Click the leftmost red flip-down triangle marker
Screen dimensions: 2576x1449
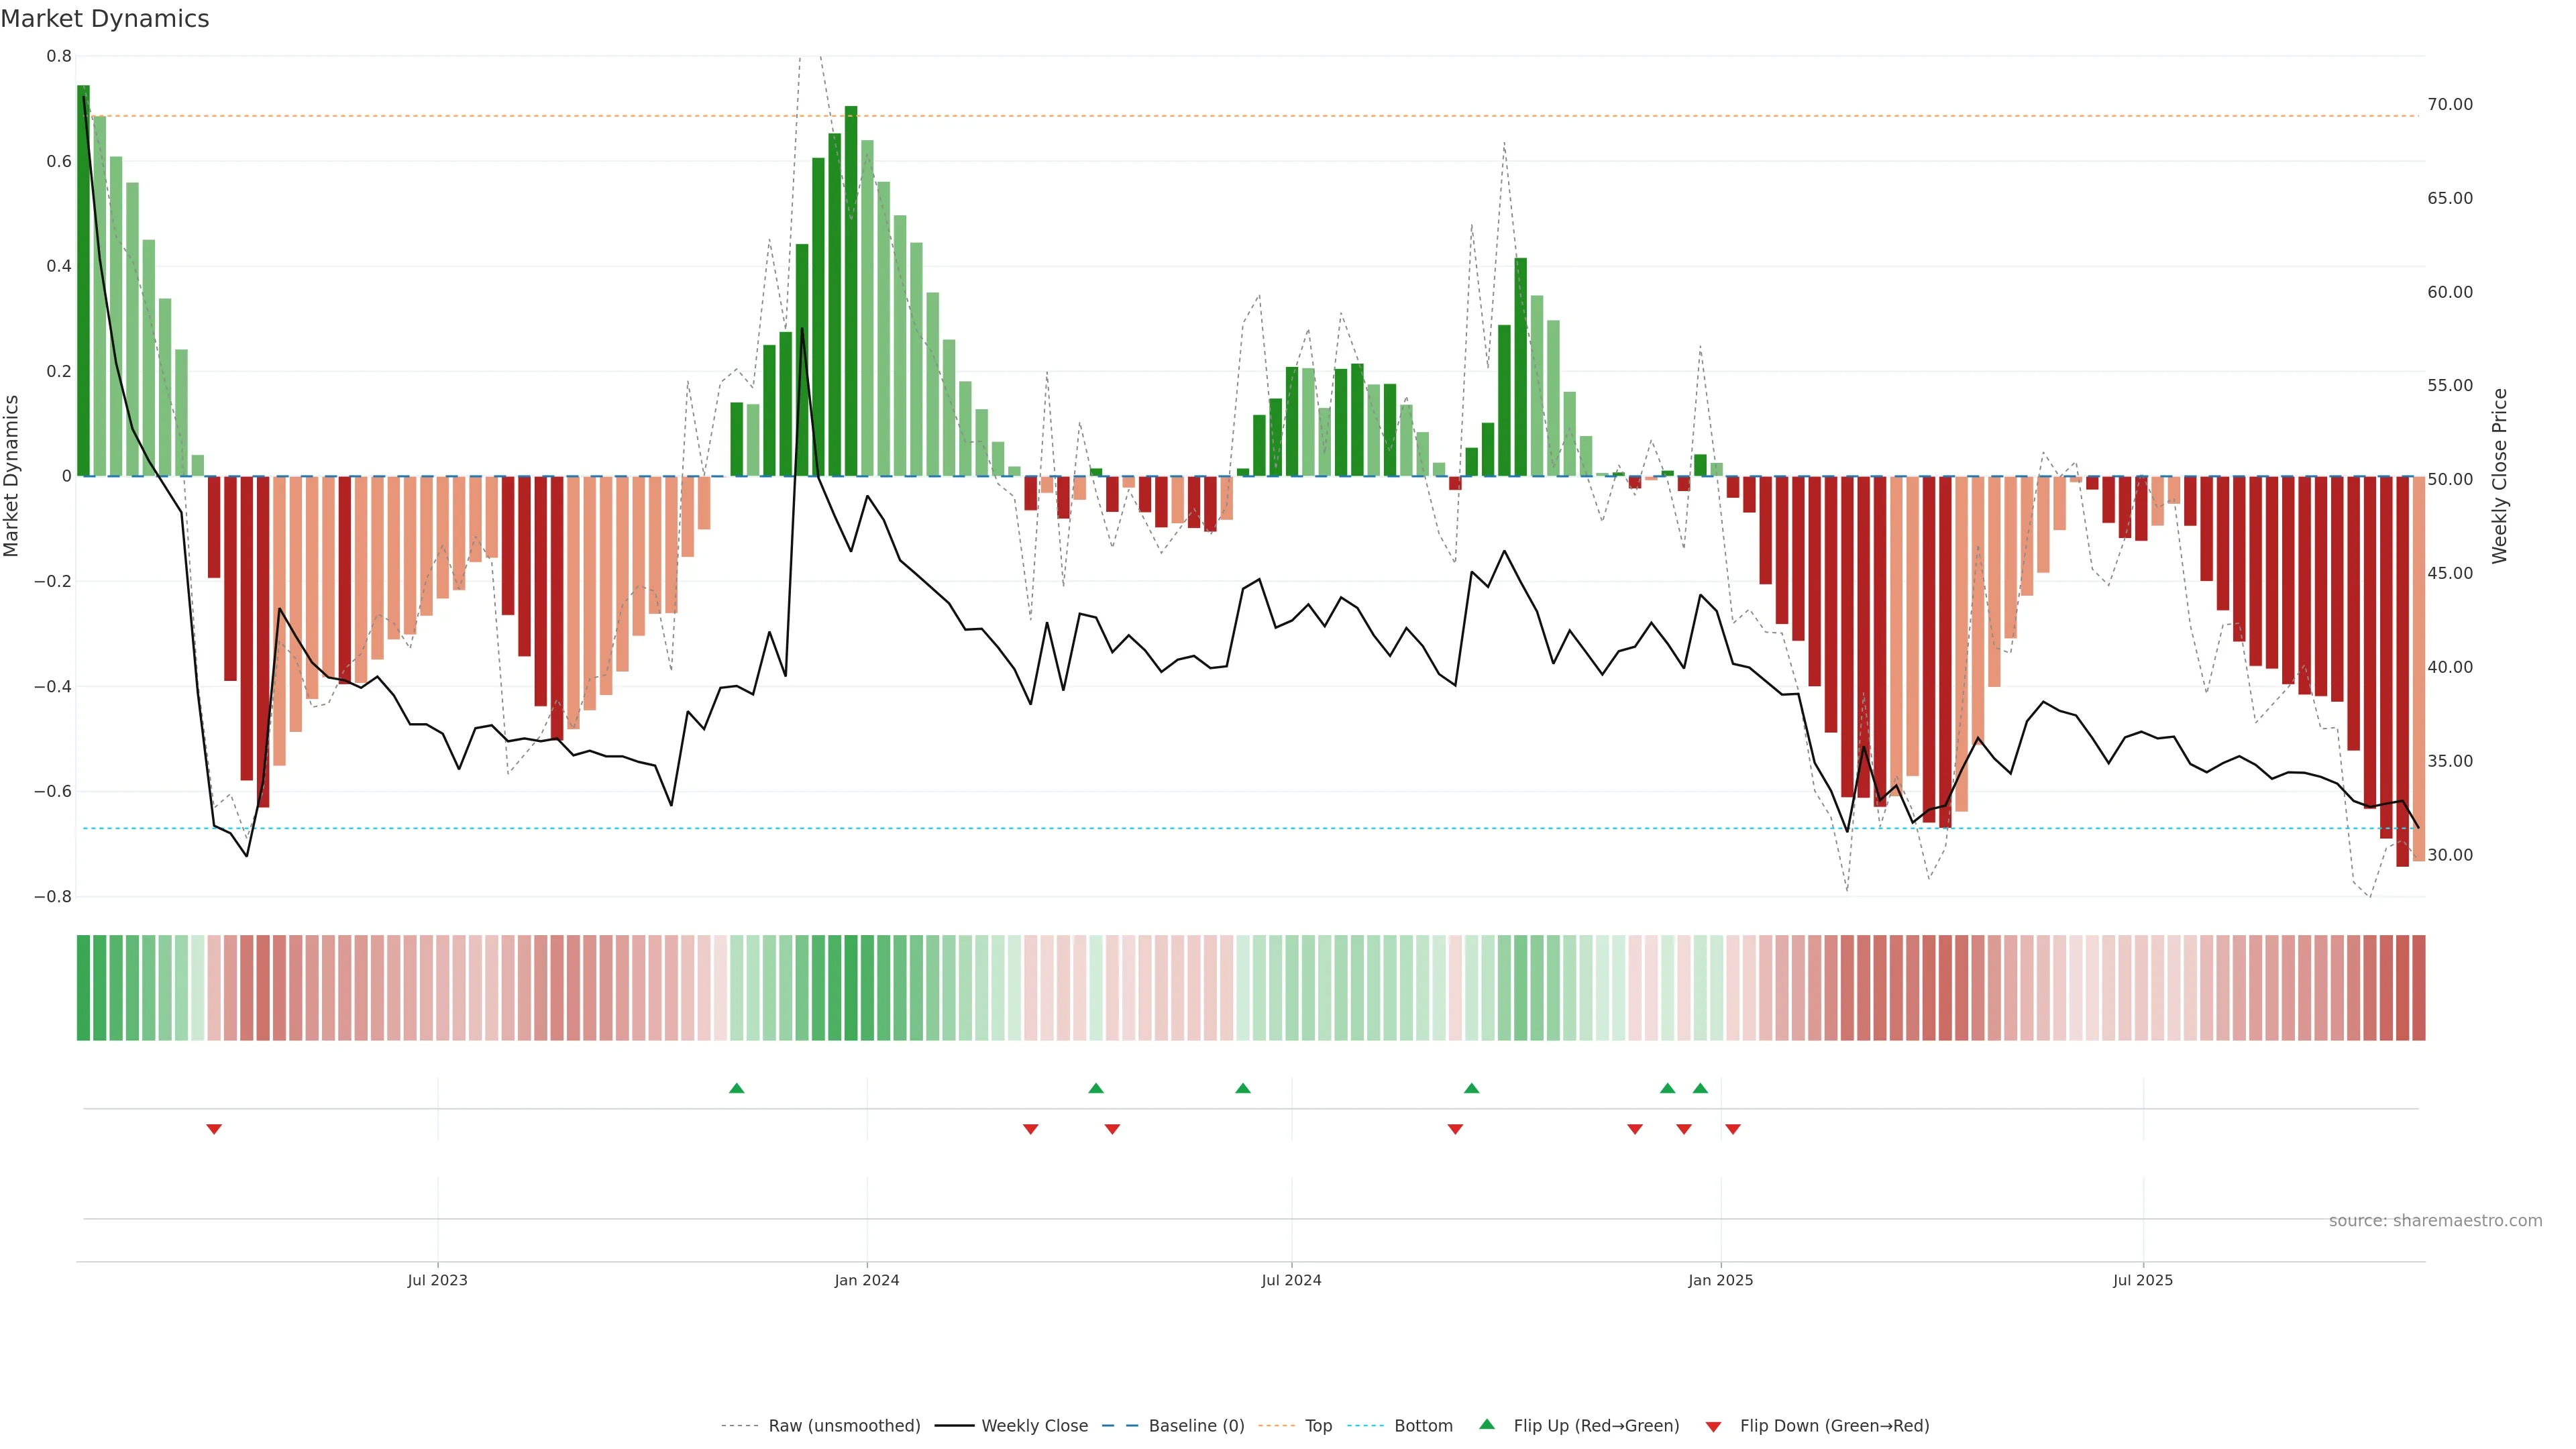coord(214,1129)
